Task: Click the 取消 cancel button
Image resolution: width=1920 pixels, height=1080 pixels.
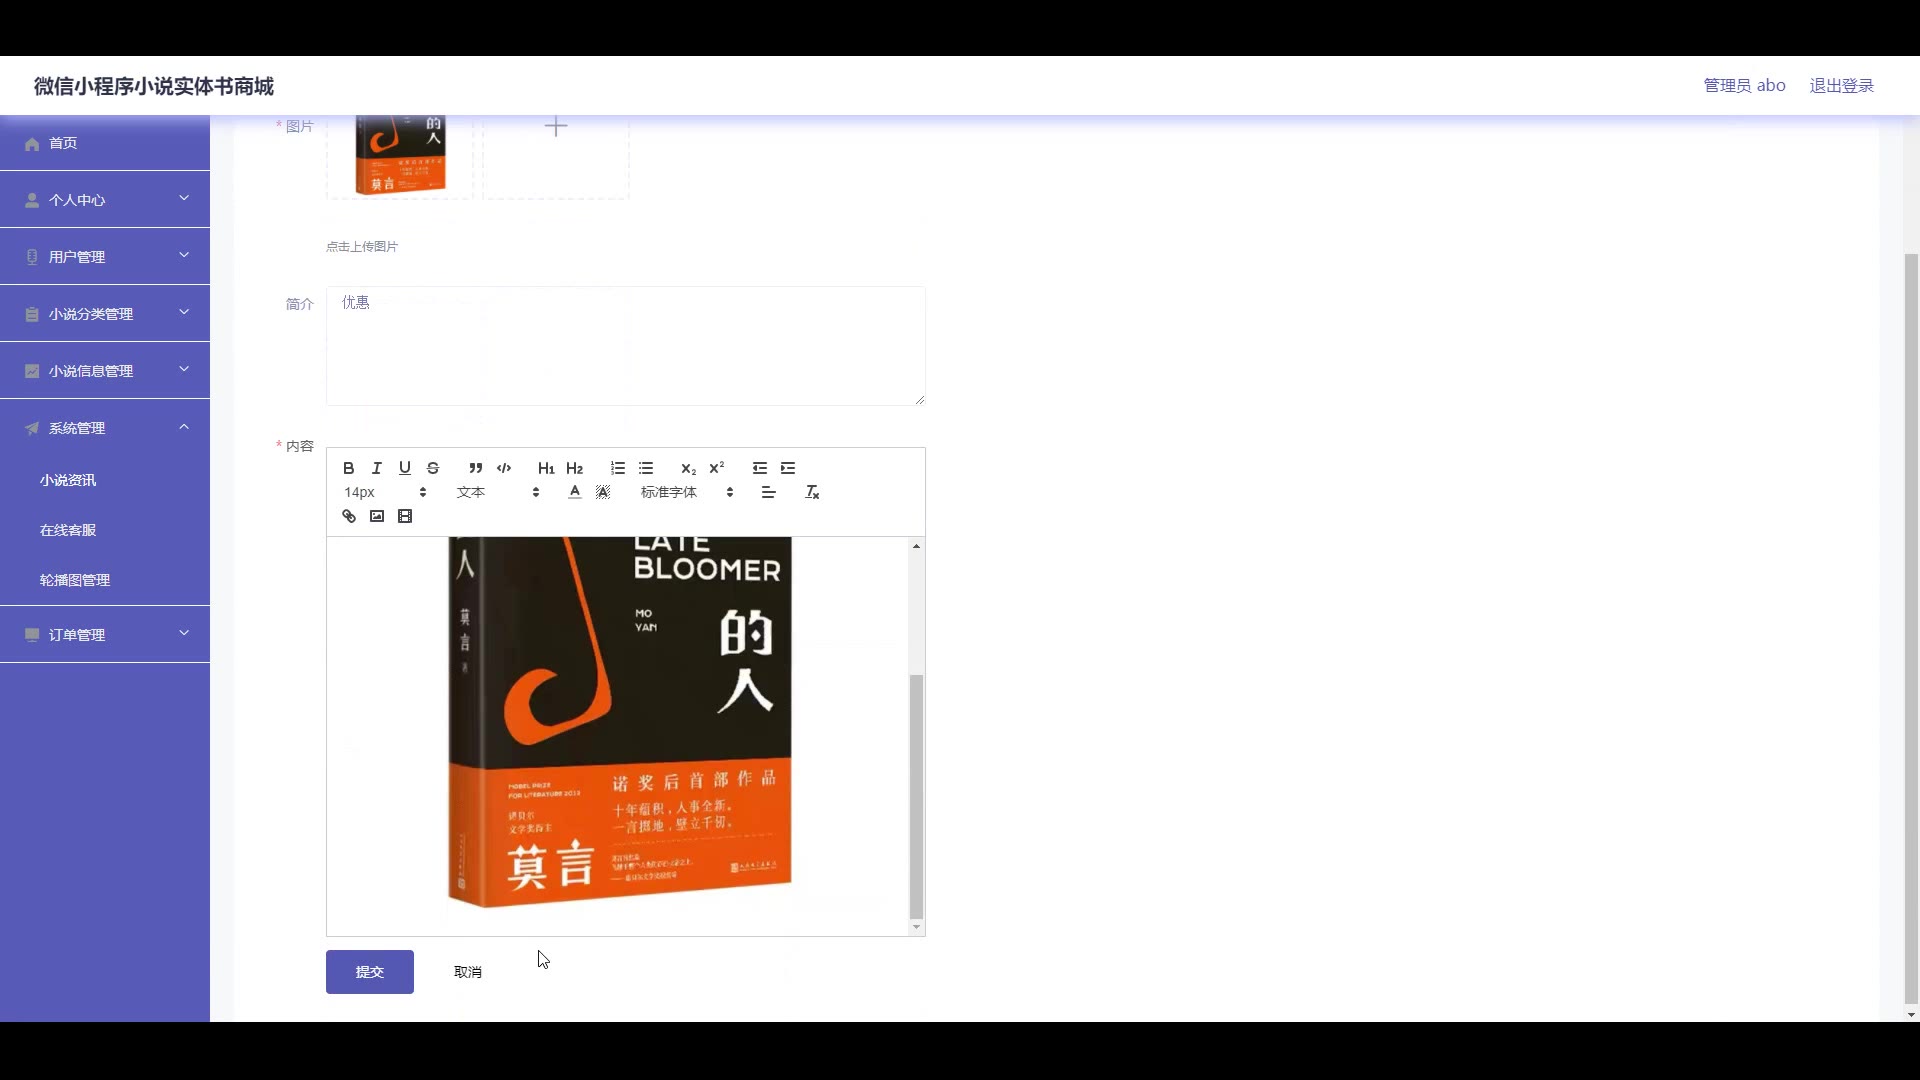Action: point(468,972)
